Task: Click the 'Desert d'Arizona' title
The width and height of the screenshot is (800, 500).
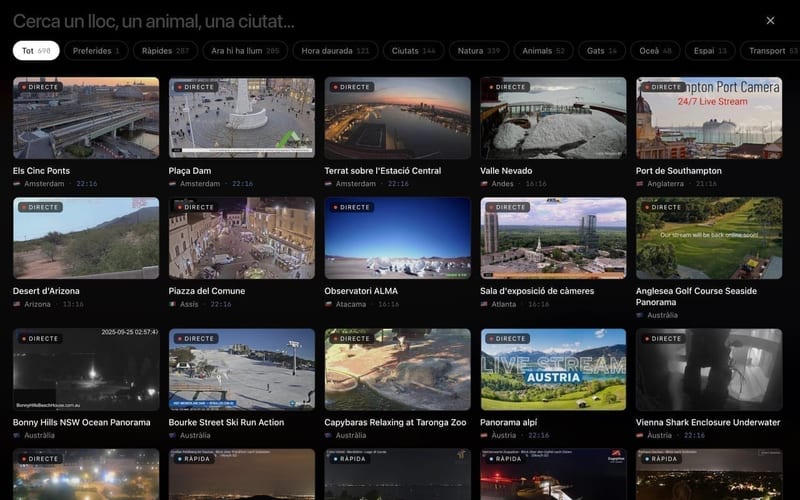Action: coord(46,291)
